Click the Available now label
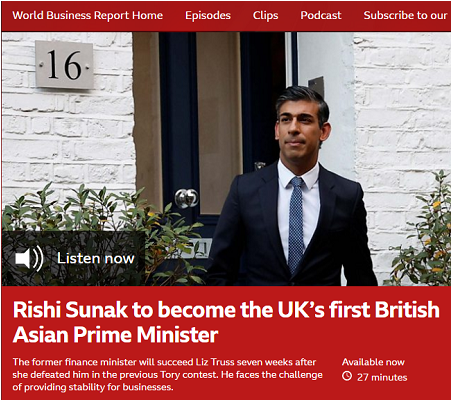 [373, 362]
